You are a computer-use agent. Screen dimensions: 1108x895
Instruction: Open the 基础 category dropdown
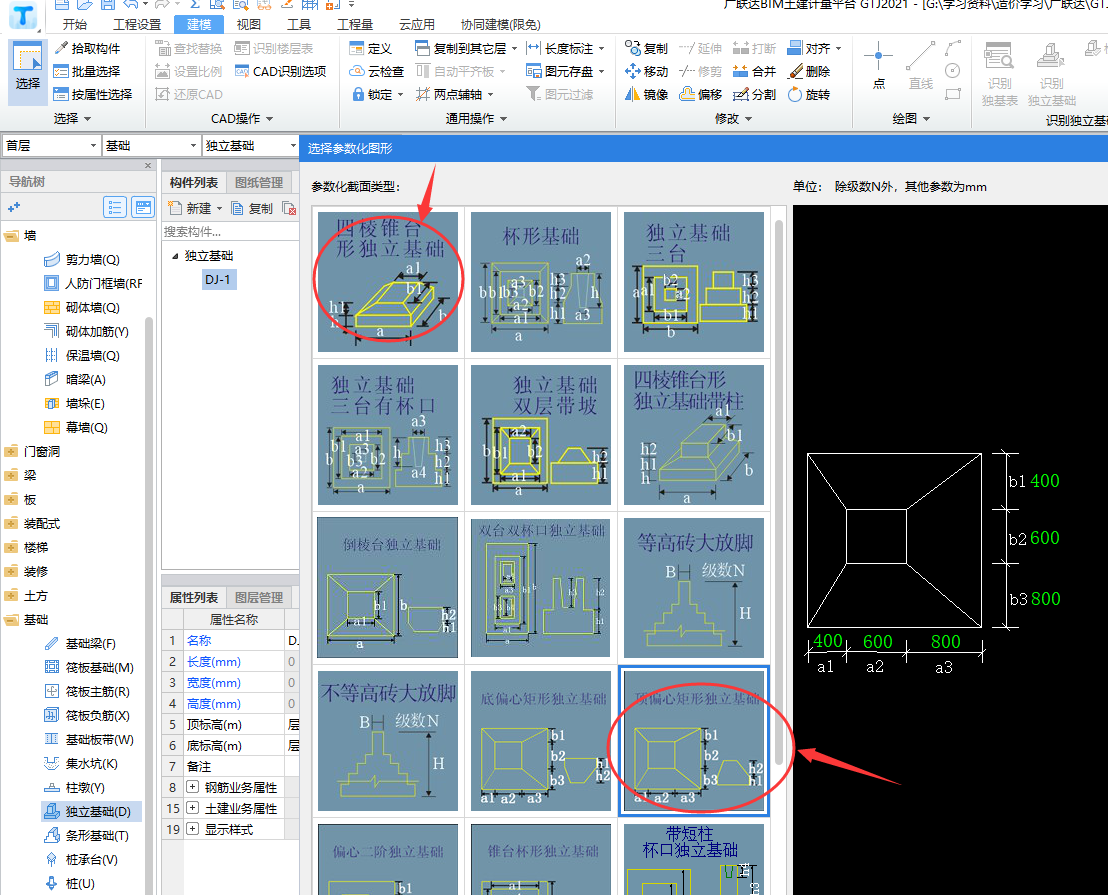[x=151, y=146]
